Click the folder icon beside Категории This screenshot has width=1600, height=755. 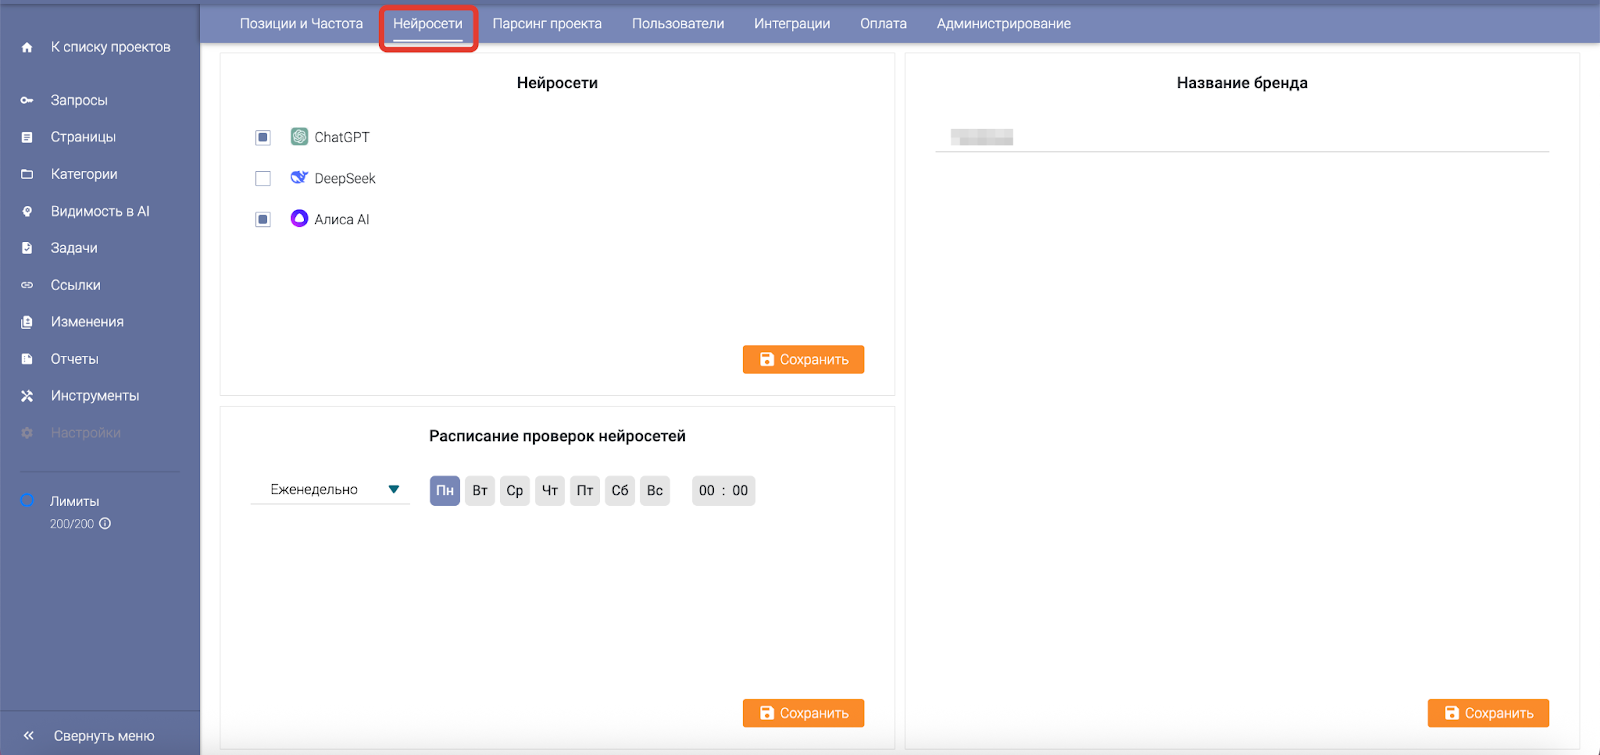pos(27,174)
